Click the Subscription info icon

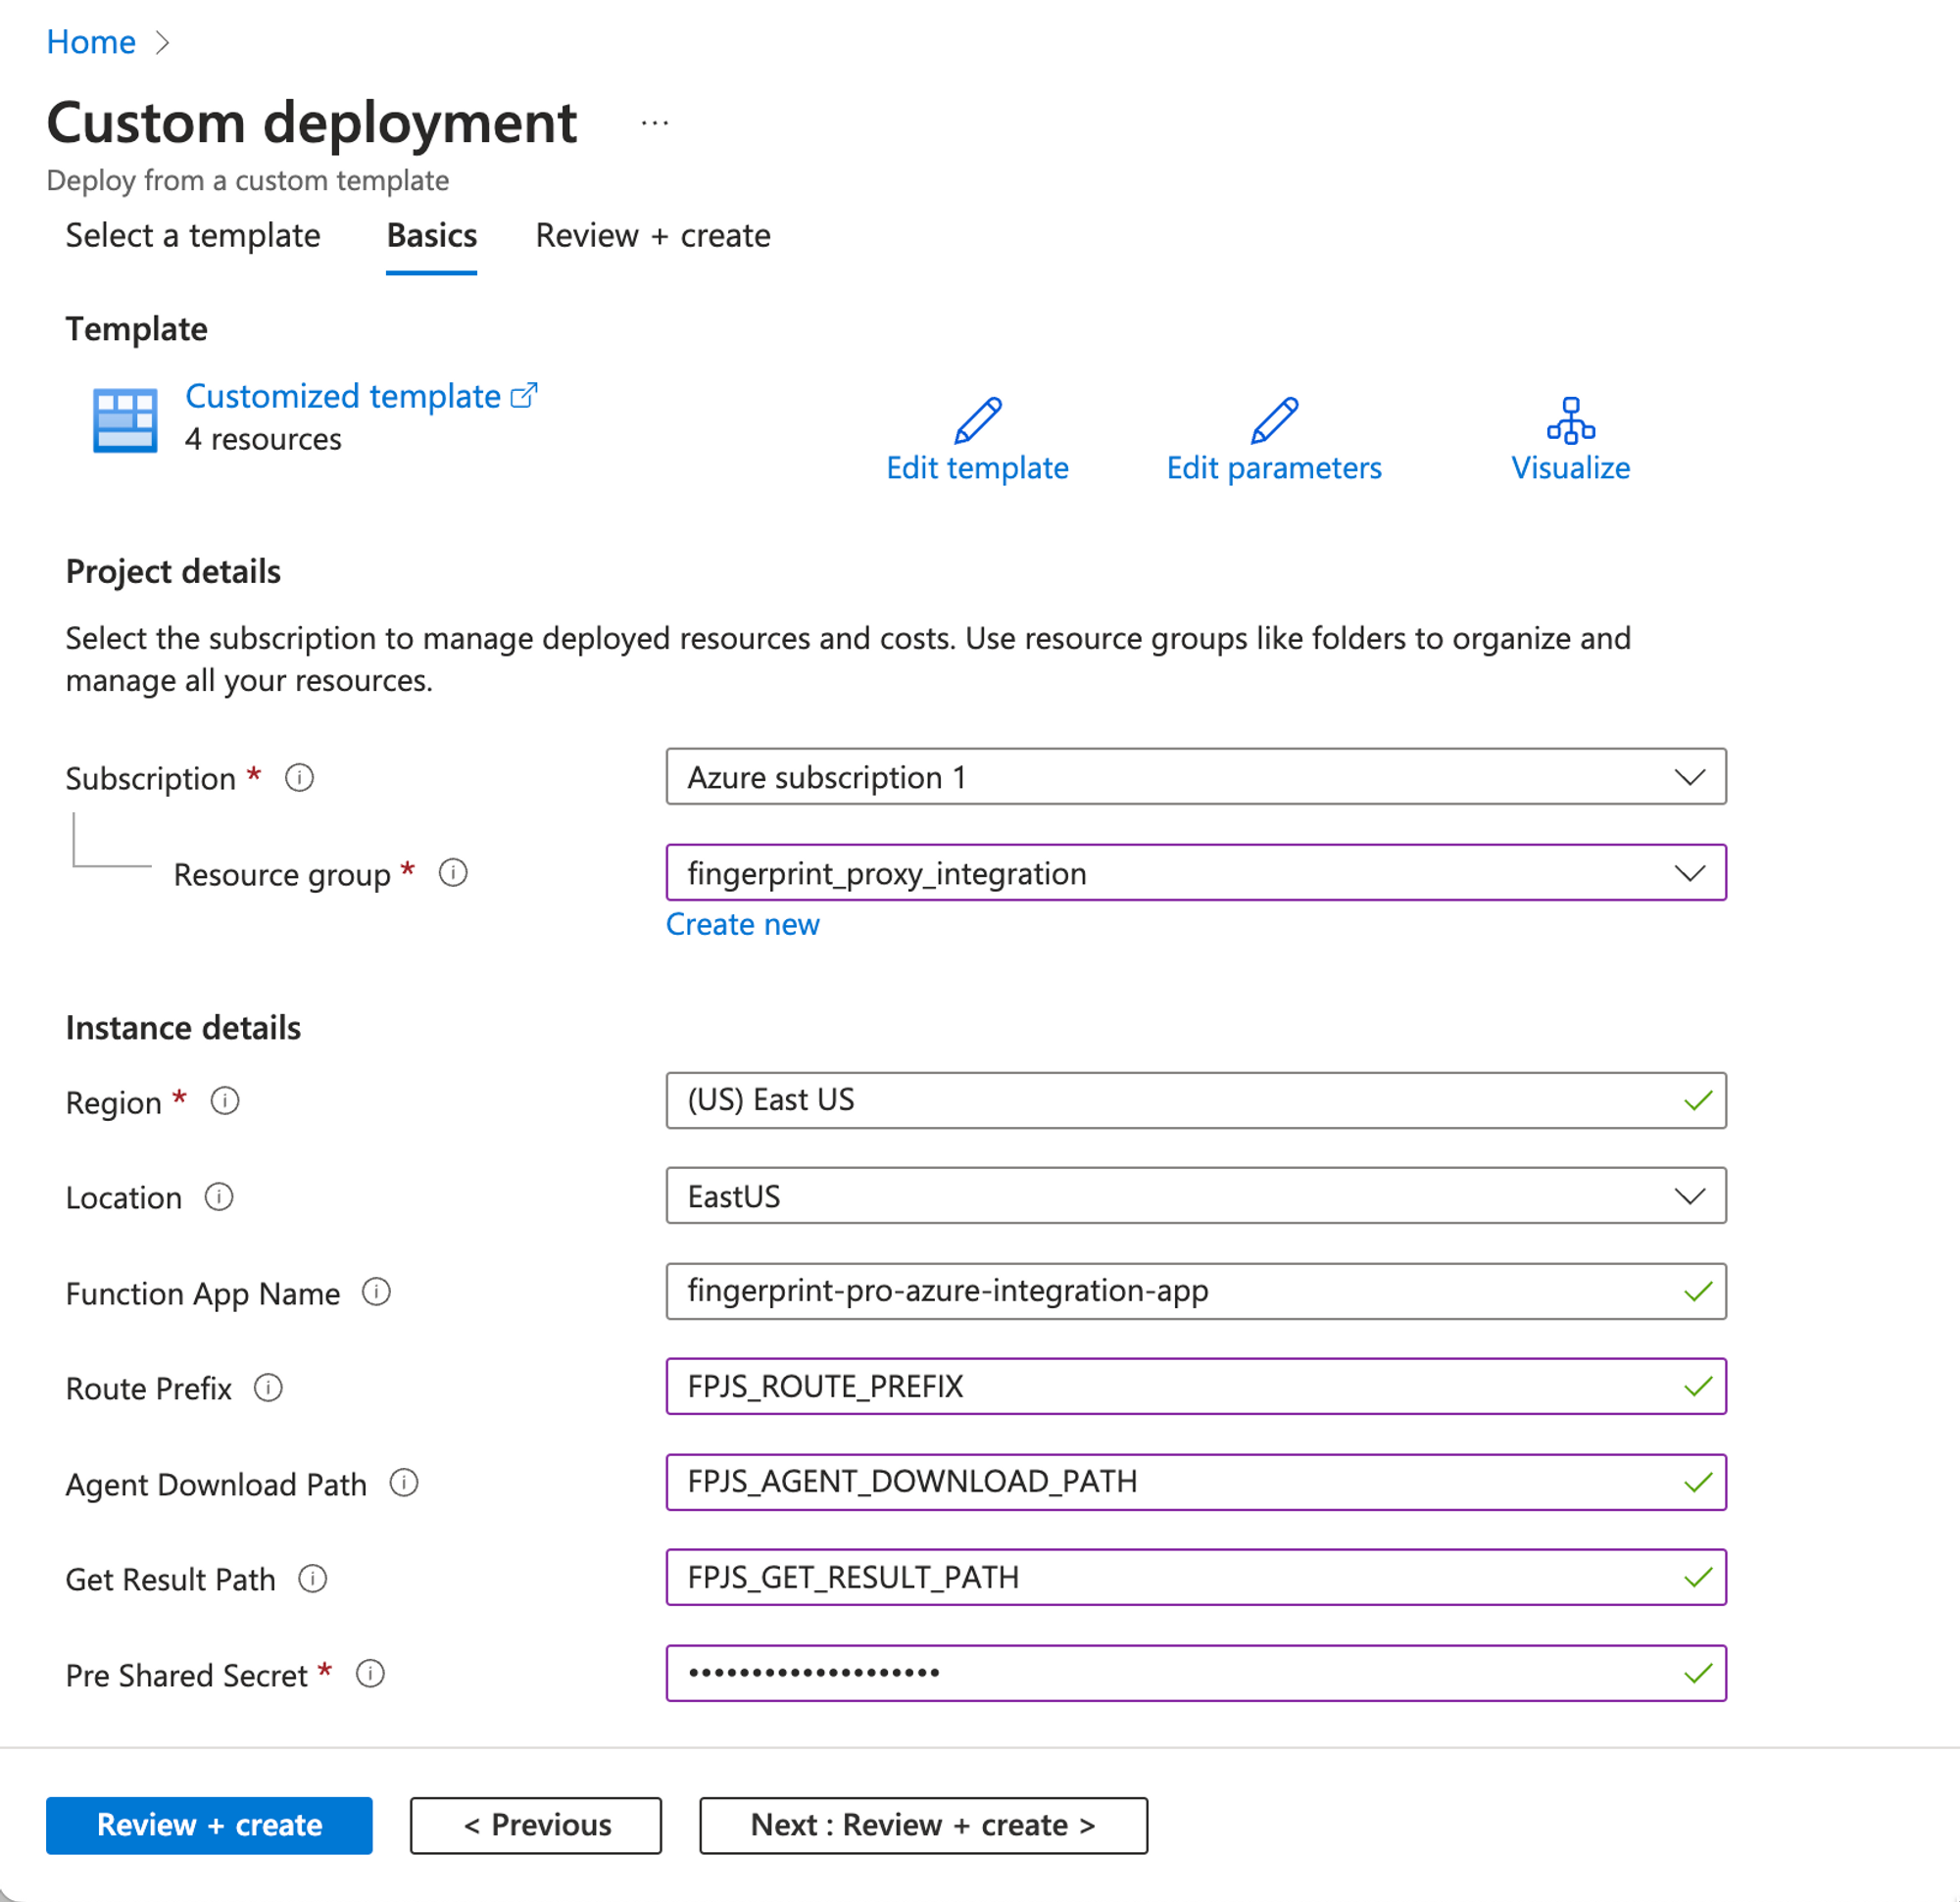click(299, 777)
